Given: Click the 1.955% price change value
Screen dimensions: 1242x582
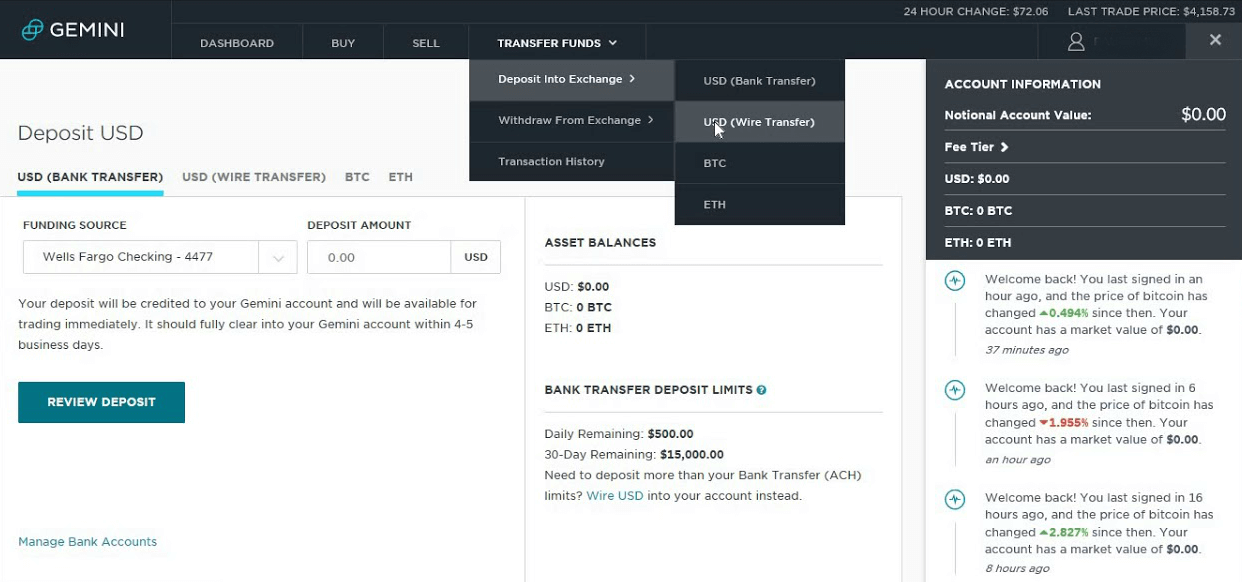Looking at the screenshot, I should (1064, 423).
